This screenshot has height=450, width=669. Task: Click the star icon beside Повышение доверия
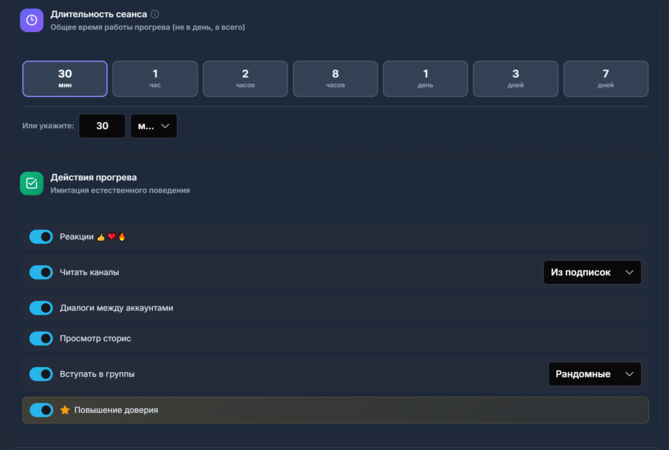point(65,410)
